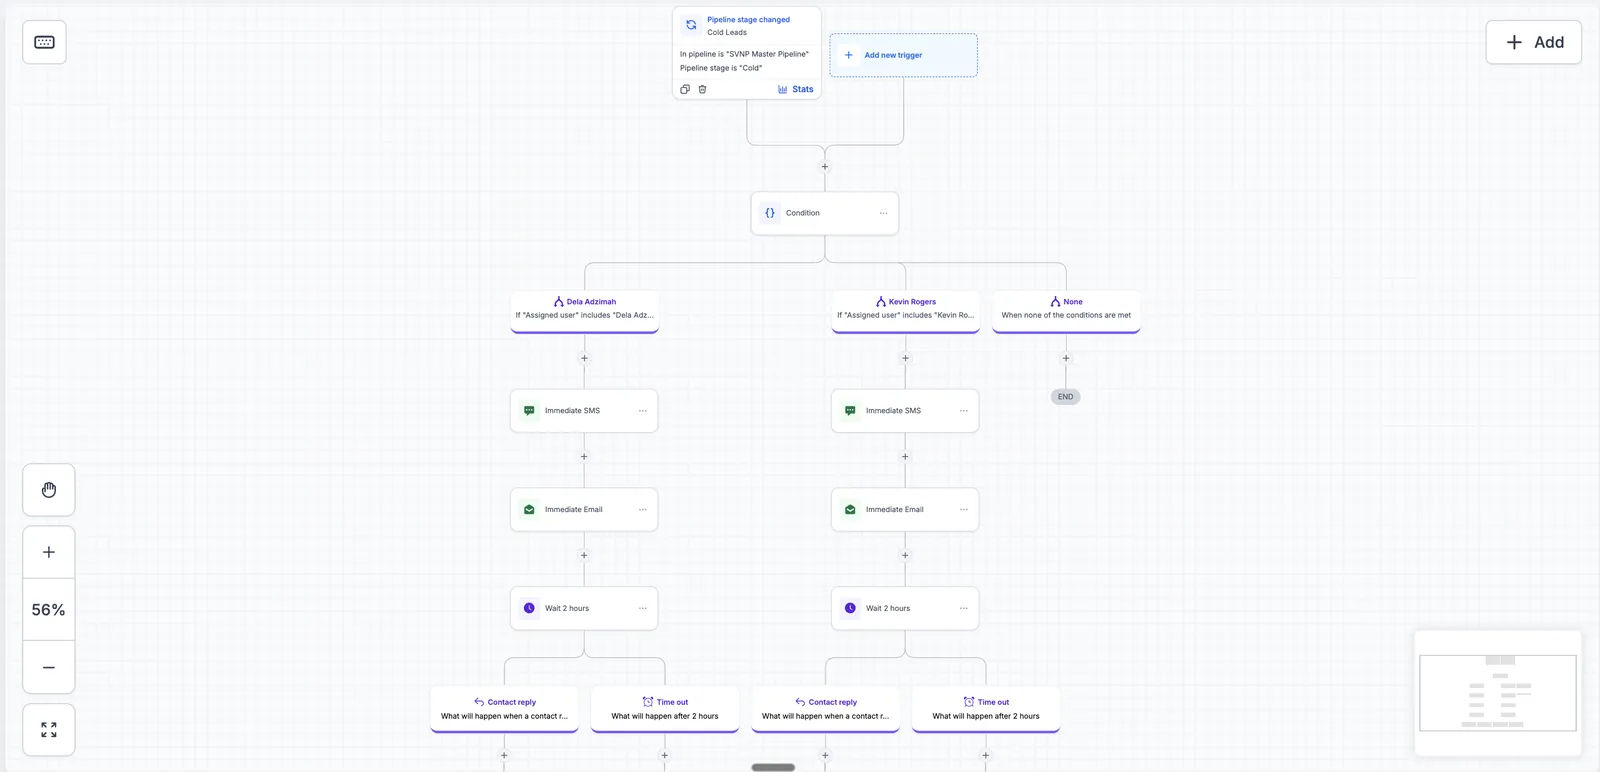The height and width of the screenshot is (772, 1600).
Task: Select the Dela Adzimah branch
Action: click(x=584, y=311)
